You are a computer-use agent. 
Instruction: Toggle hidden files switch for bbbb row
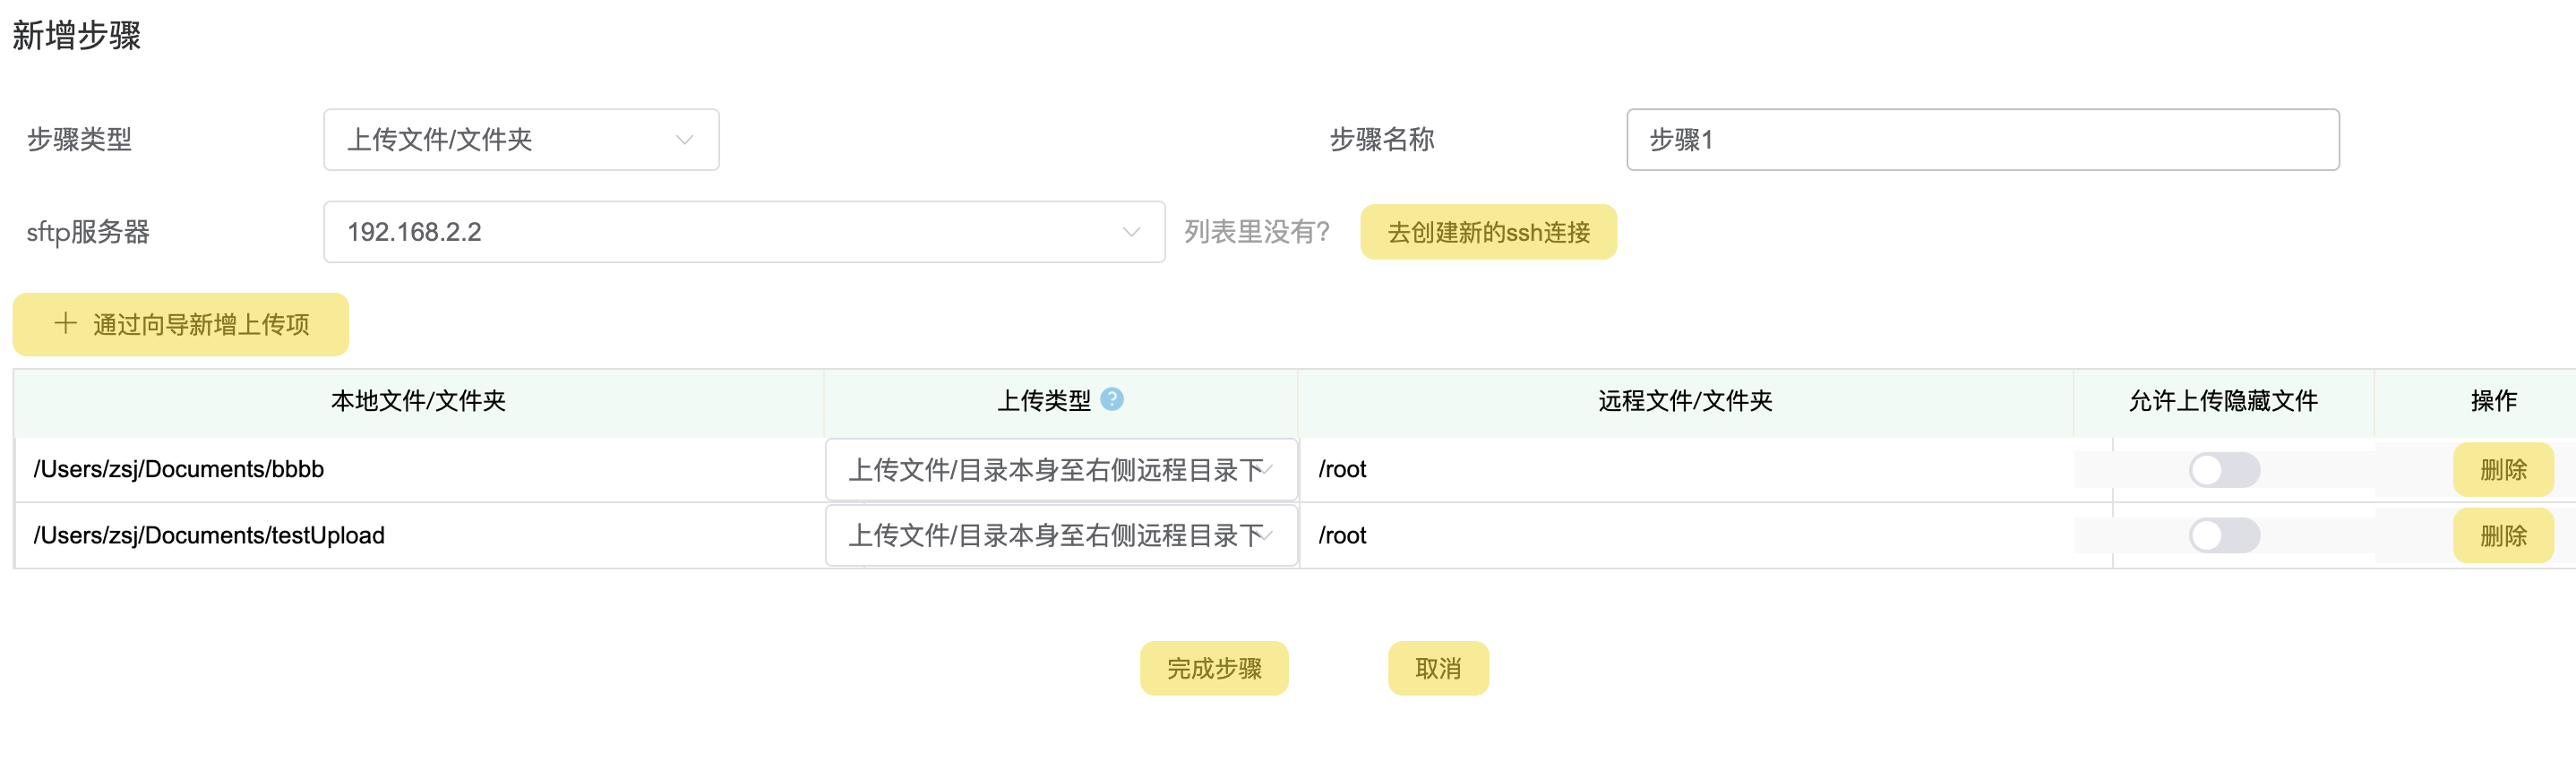[x=2223, y=469]
